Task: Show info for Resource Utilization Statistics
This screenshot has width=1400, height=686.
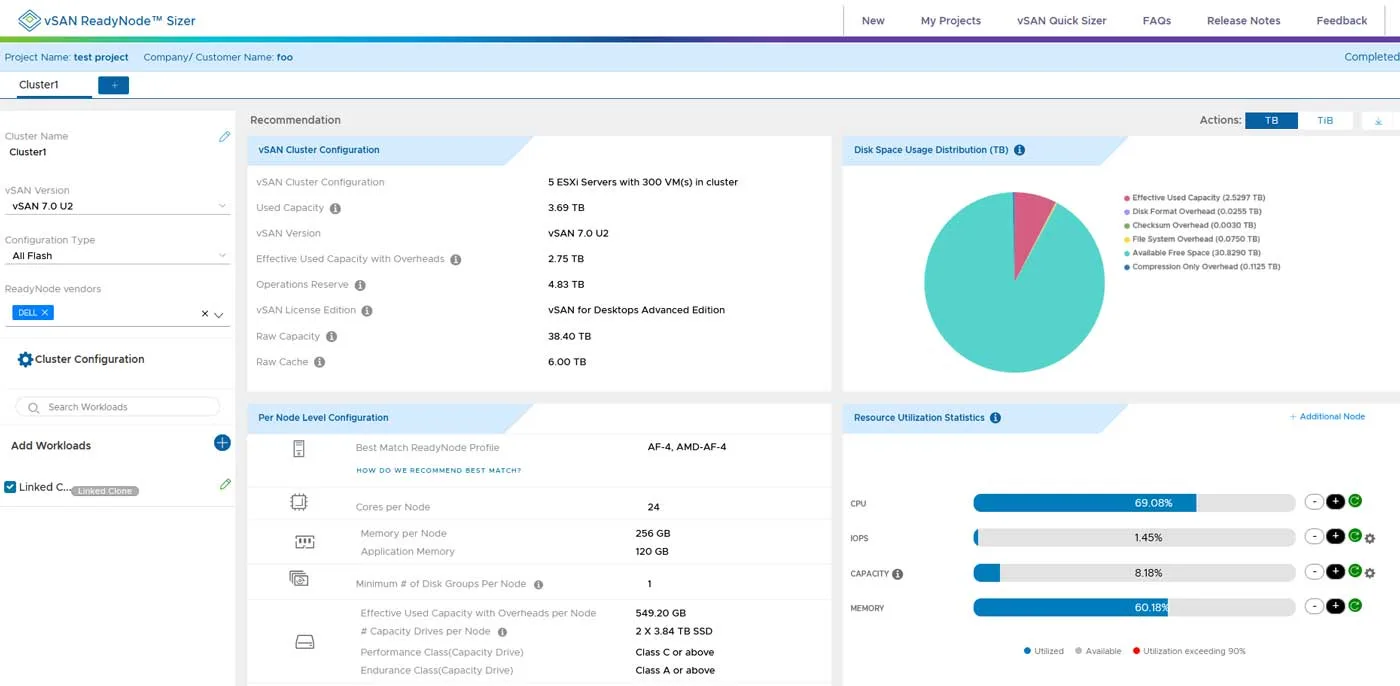Action: coord(995,418)
